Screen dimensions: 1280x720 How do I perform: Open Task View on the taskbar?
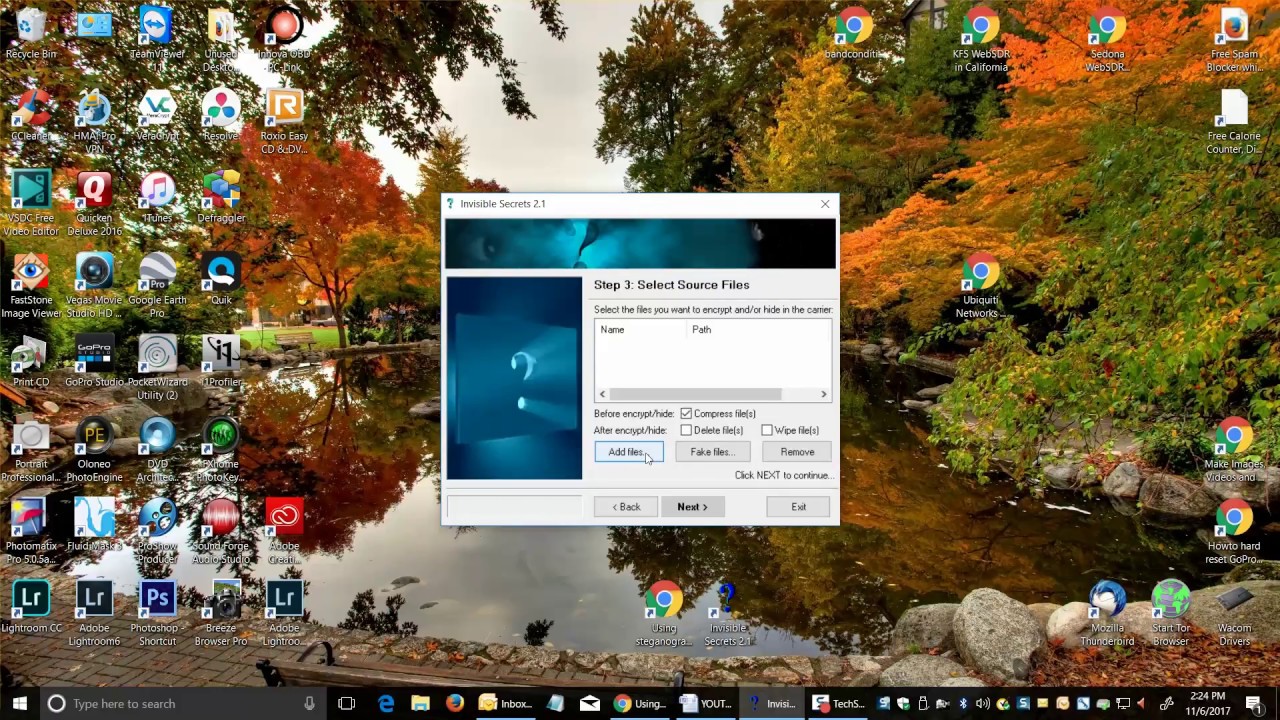coord(346,703)
